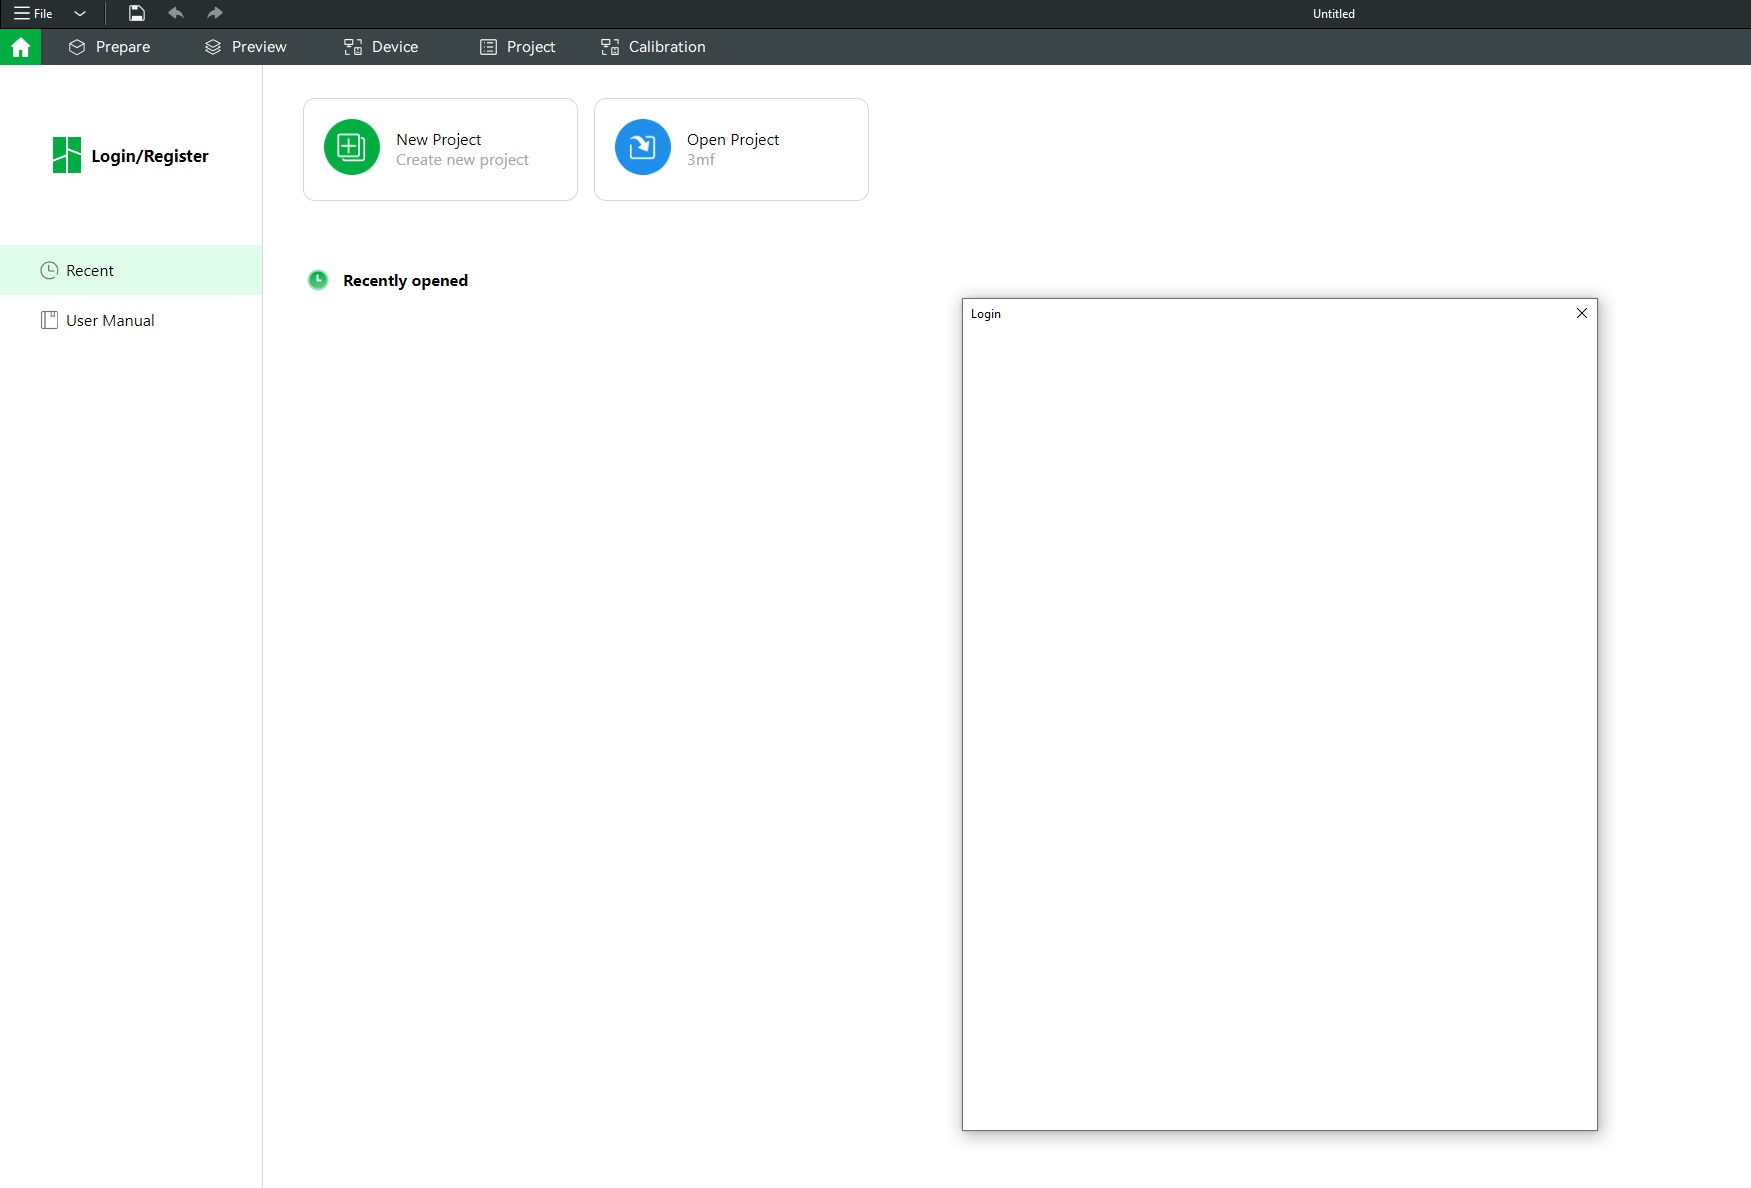Click the Recent clock icon in sidebar
Viewport: 1751px width, 1188px height.
click(48, 270)
